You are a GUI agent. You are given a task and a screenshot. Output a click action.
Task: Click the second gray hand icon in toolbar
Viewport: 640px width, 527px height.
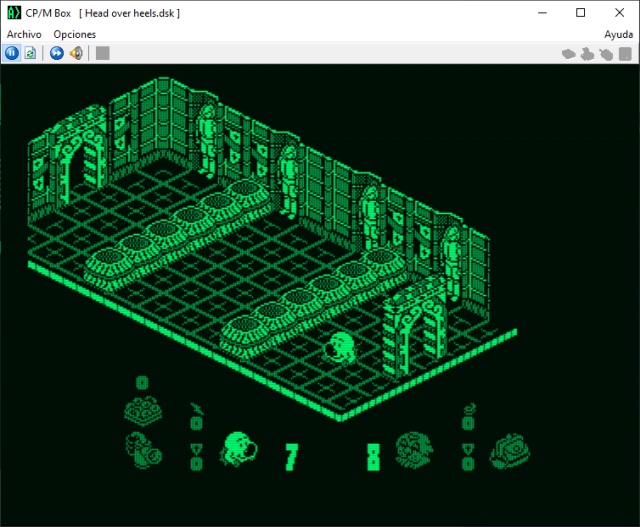pyautogui.click(x=587, y=54)
